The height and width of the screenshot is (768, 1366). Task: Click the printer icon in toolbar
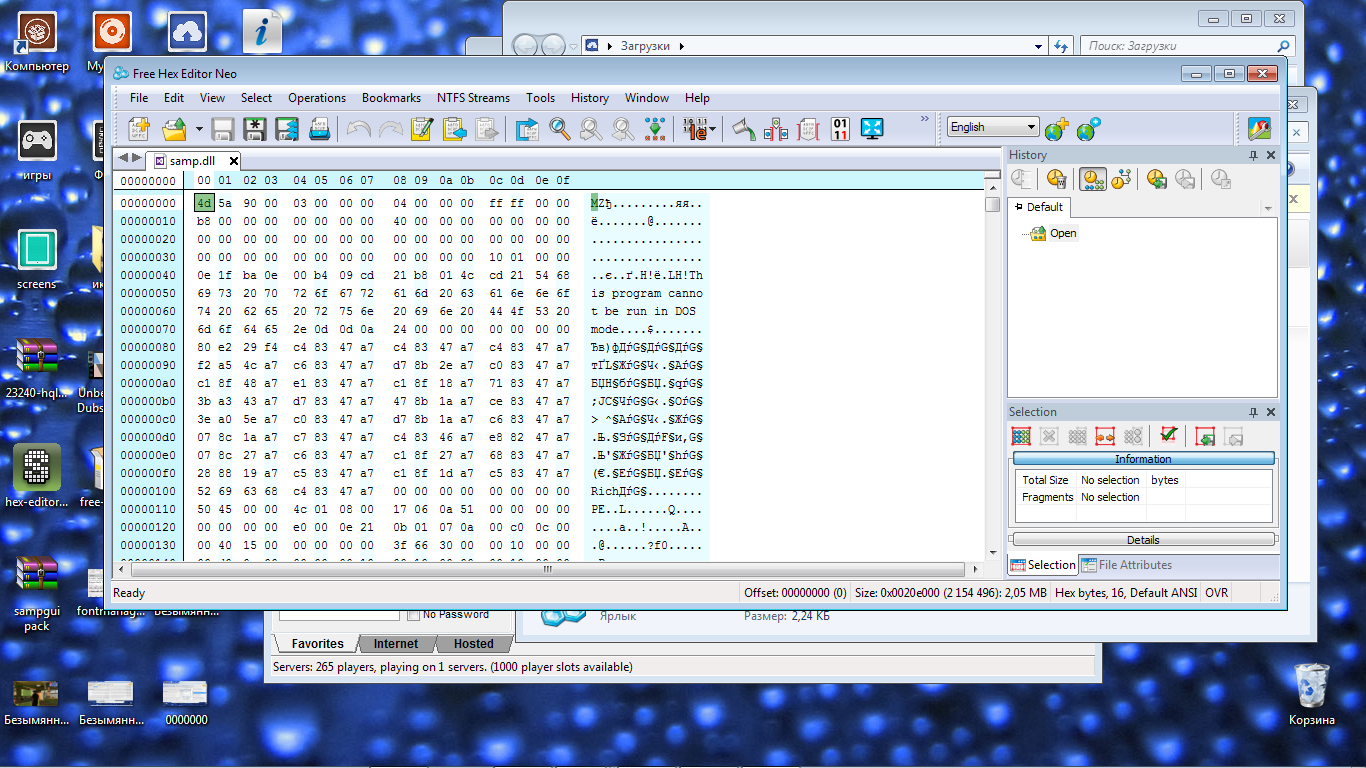pos(320,129)
